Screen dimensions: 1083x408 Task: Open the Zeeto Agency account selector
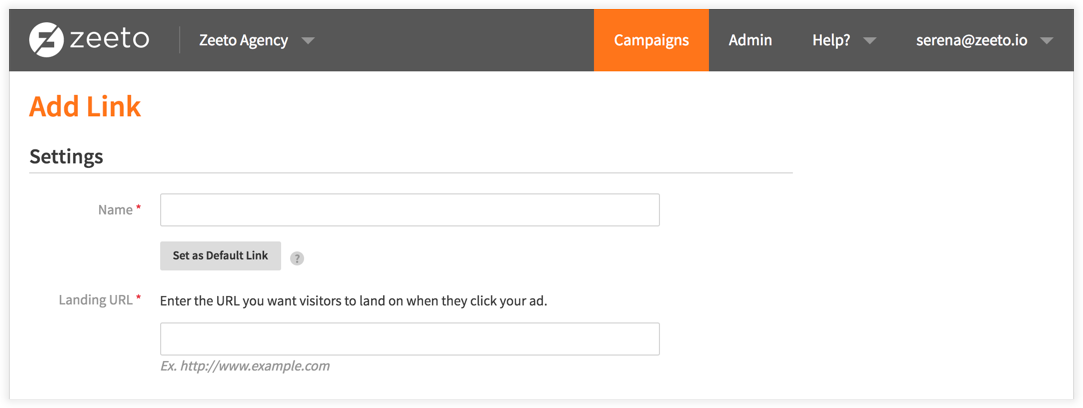243,40
